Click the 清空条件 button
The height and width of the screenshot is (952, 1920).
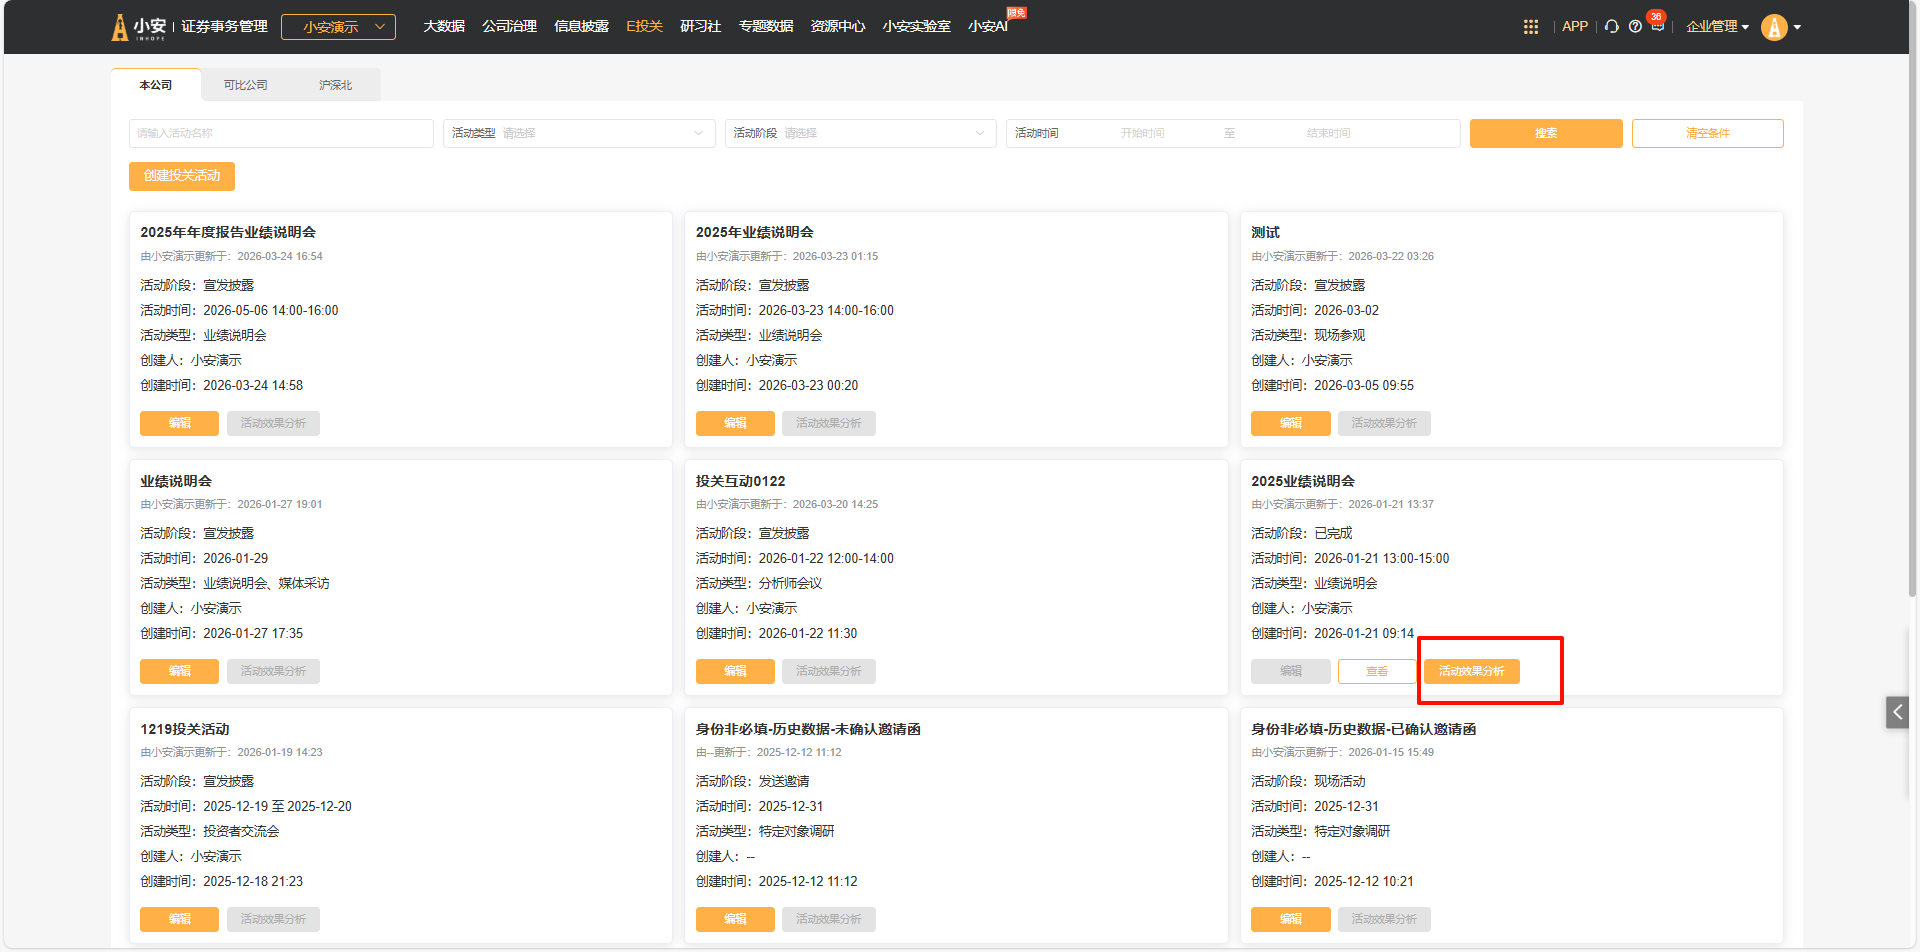click(1707, 133)
